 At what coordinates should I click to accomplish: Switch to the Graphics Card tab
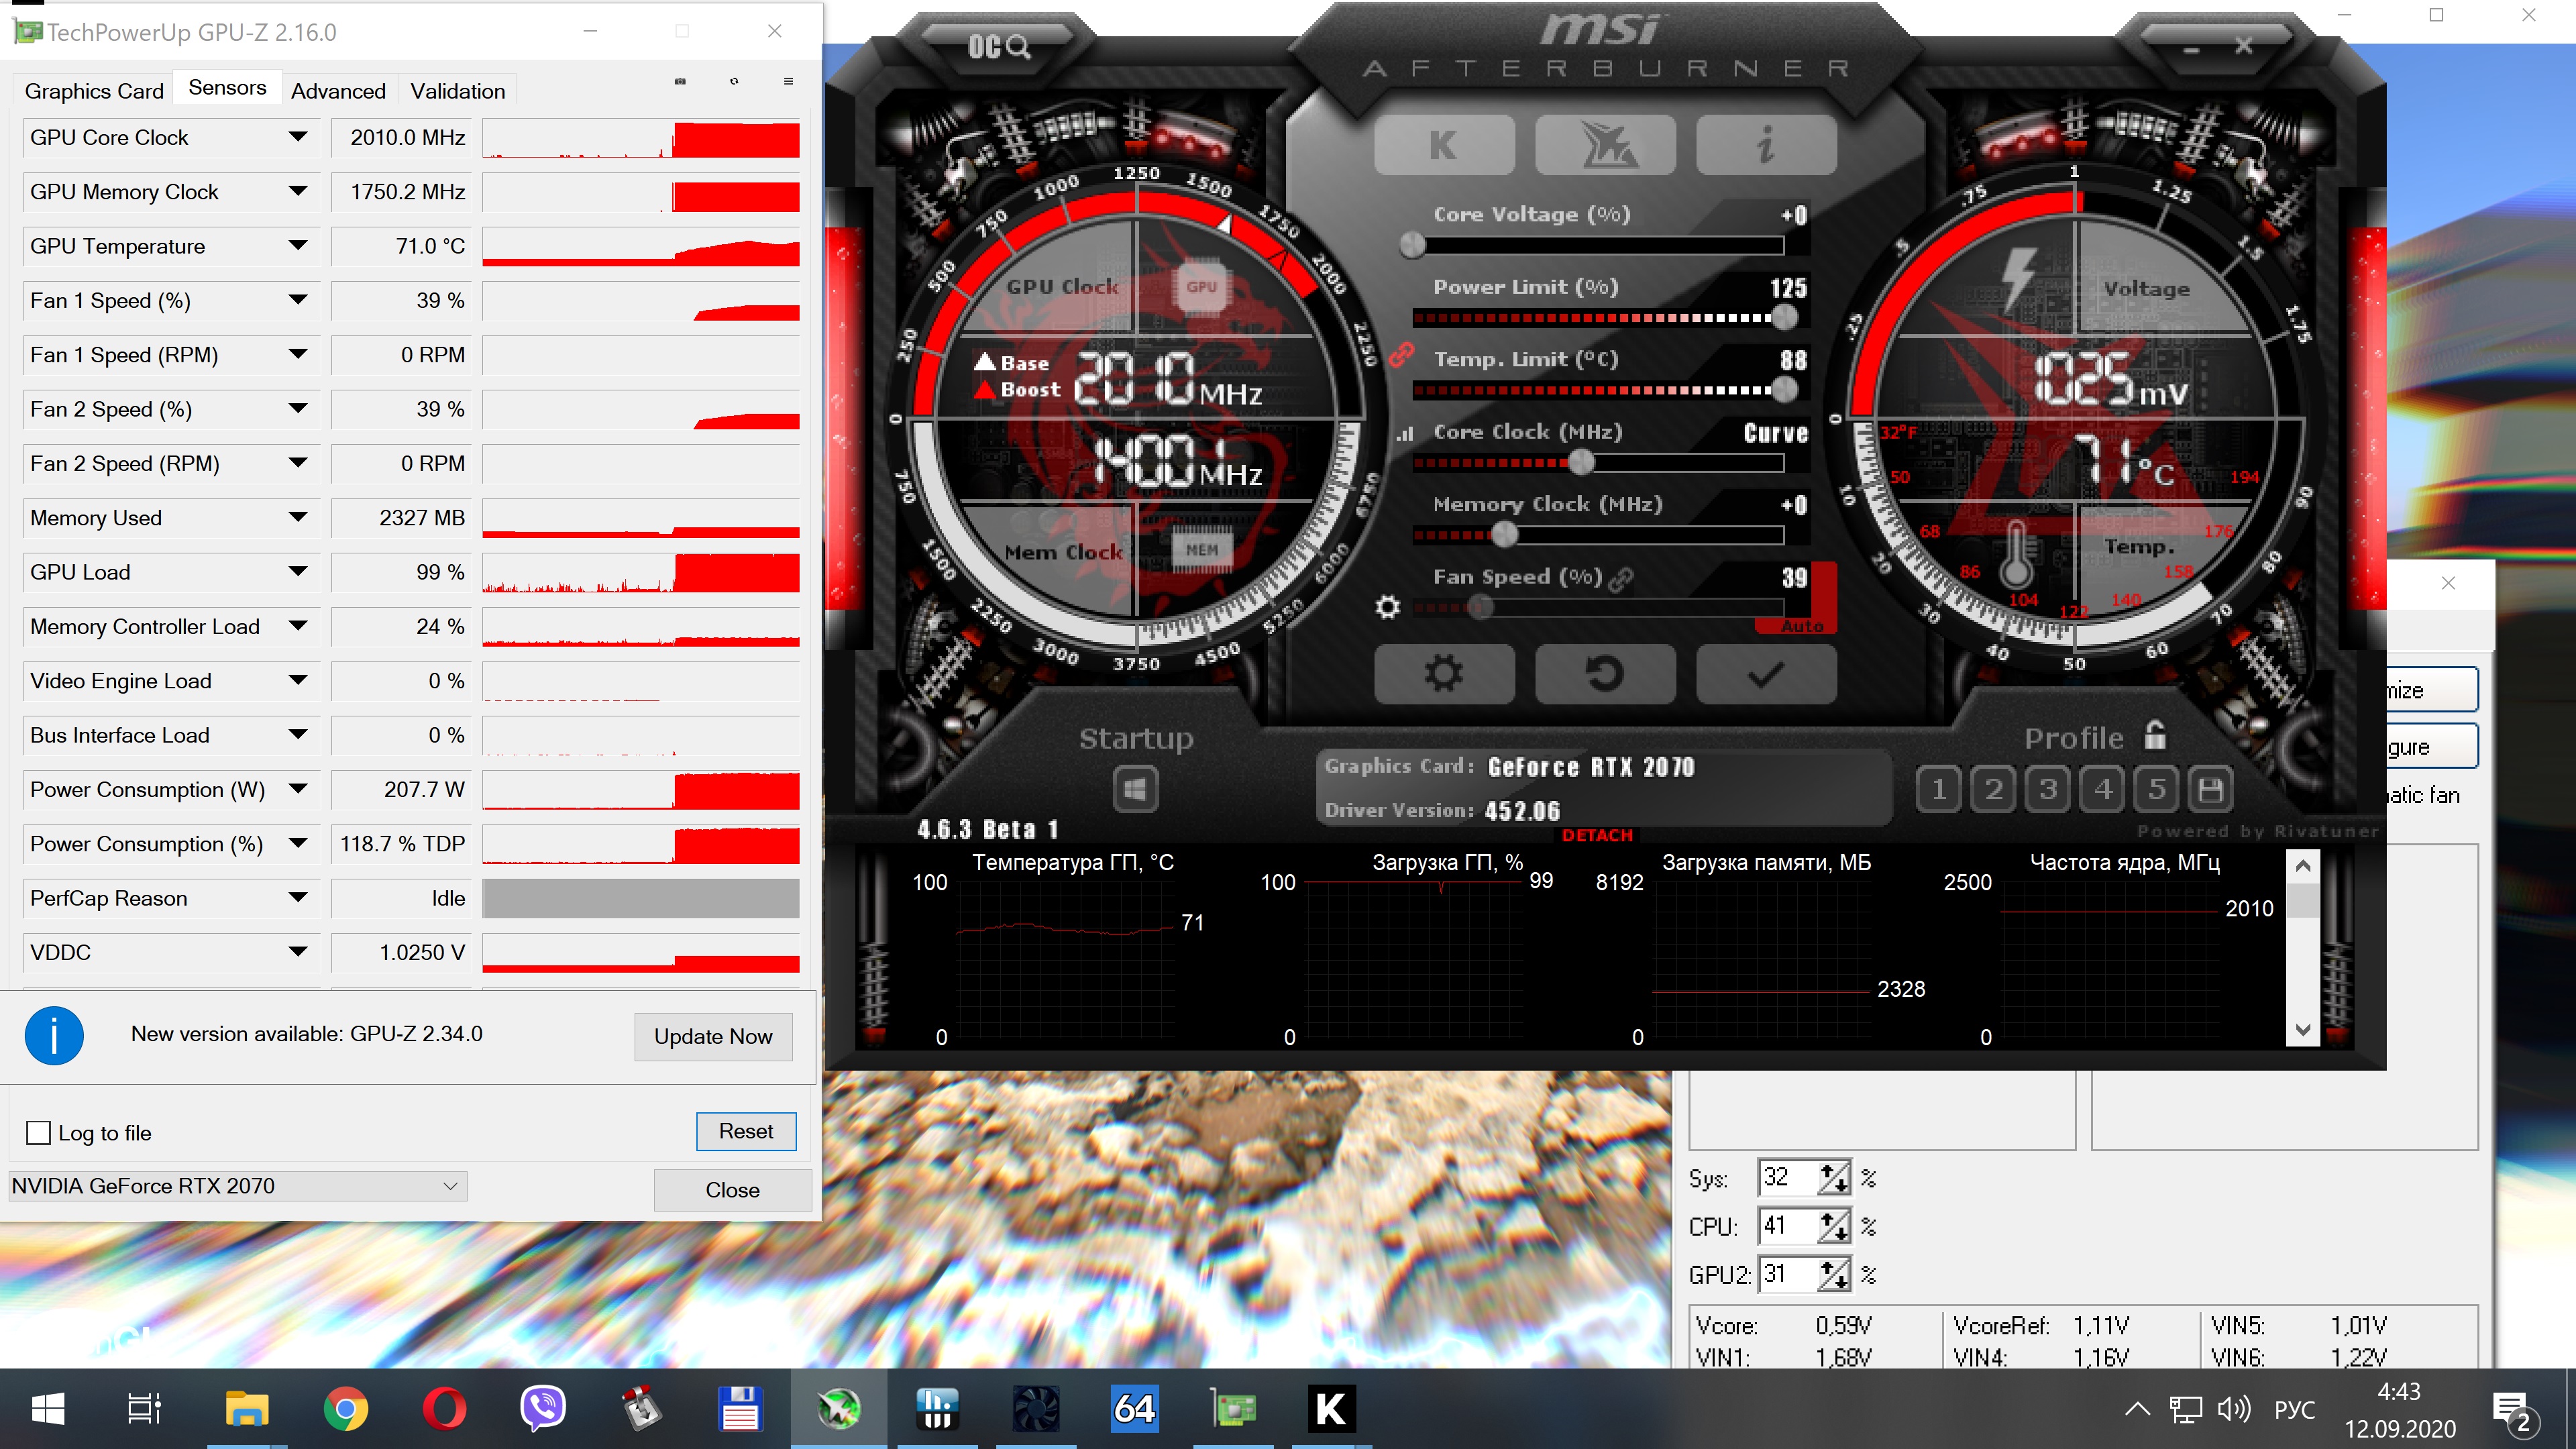coord(94,91)
